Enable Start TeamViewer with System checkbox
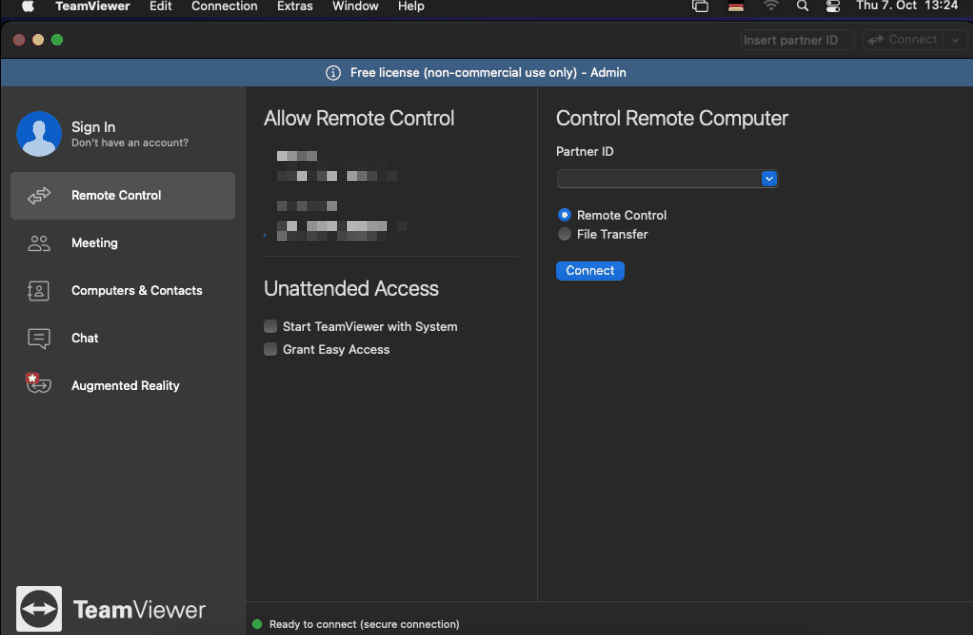The width and height of the screenshot is (973, 635). [270, 326]
